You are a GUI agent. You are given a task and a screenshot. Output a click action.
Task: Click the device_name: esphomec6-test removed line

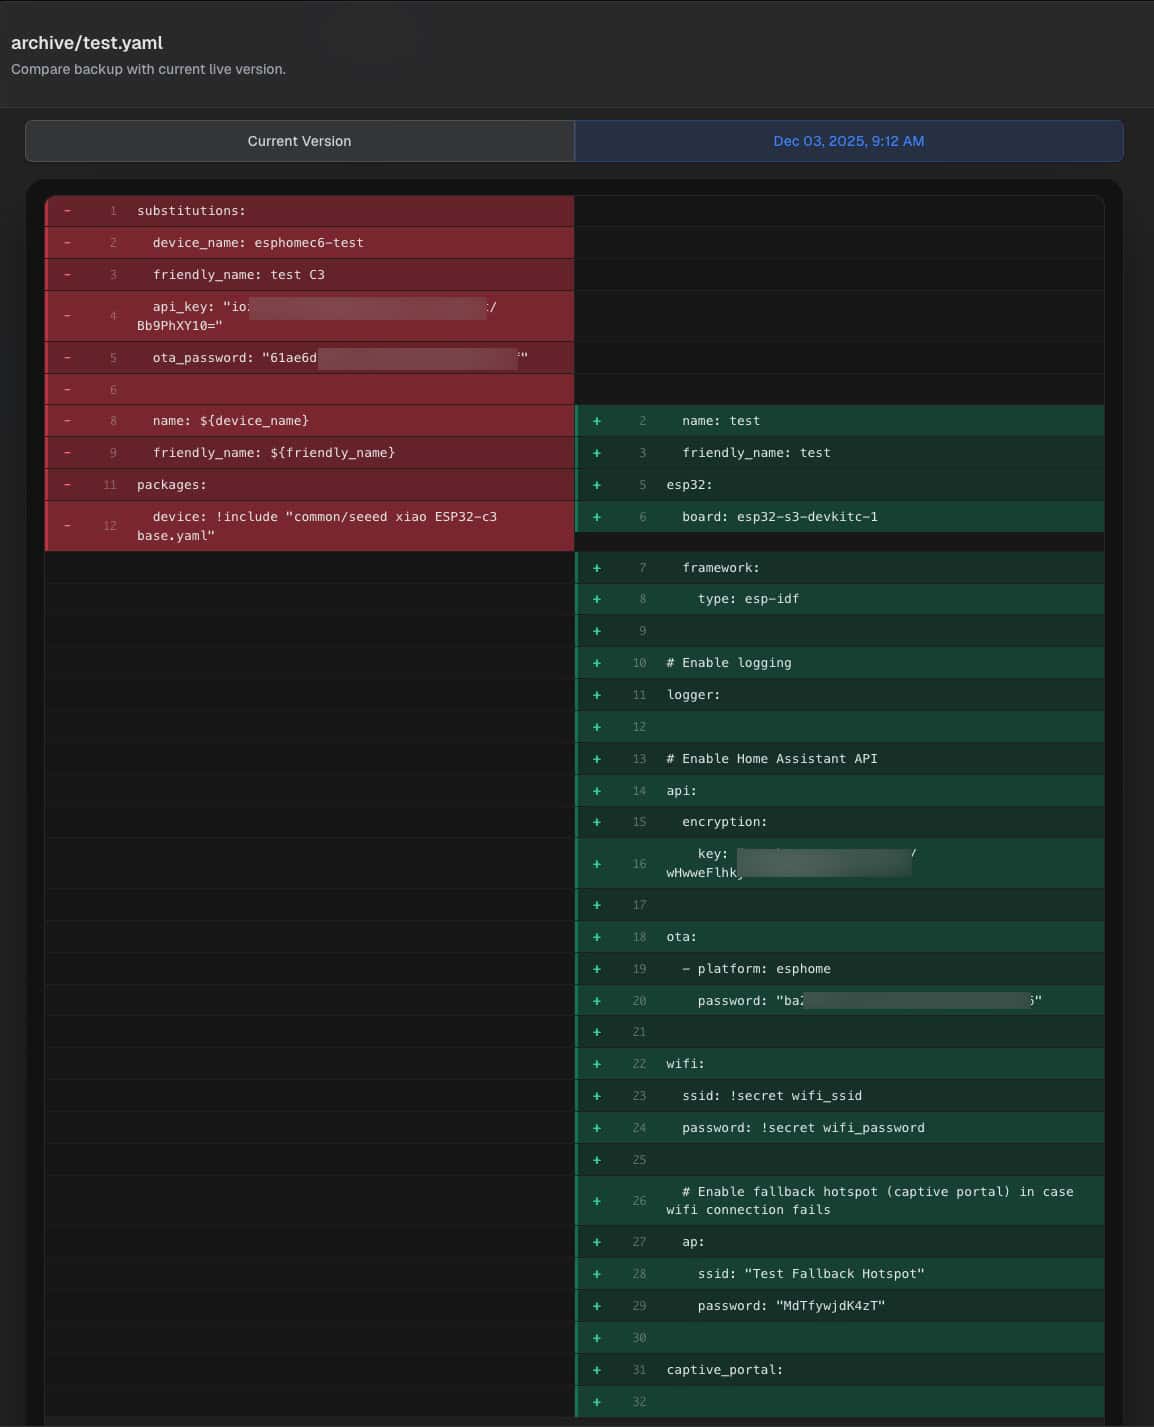[x=258, y=243]
